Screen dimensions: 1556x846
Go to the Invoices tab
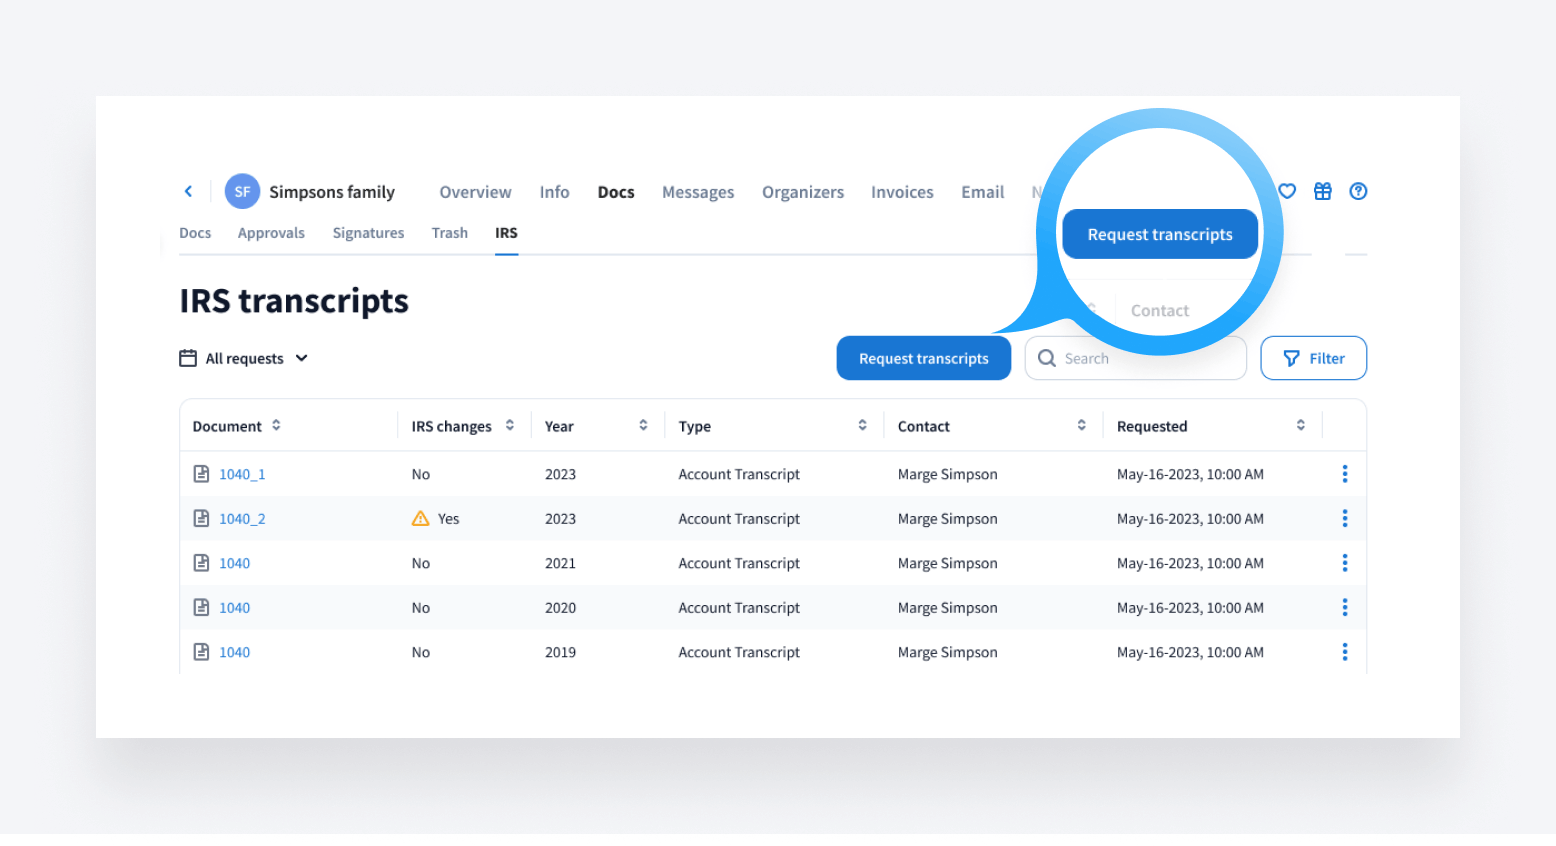(902, 192)
